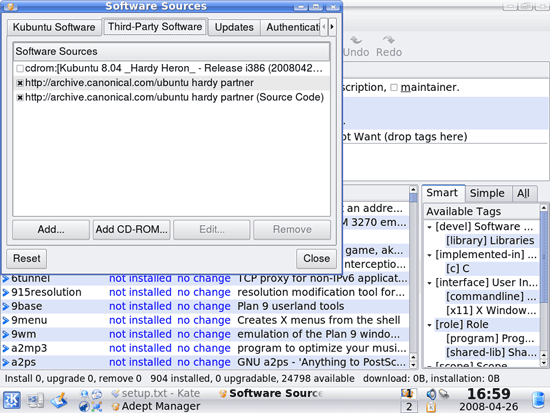Viewport: 550px width, 413px height.
Task: Select the [c] C tag
Action: pyautogui.click(x=457, y=269)
